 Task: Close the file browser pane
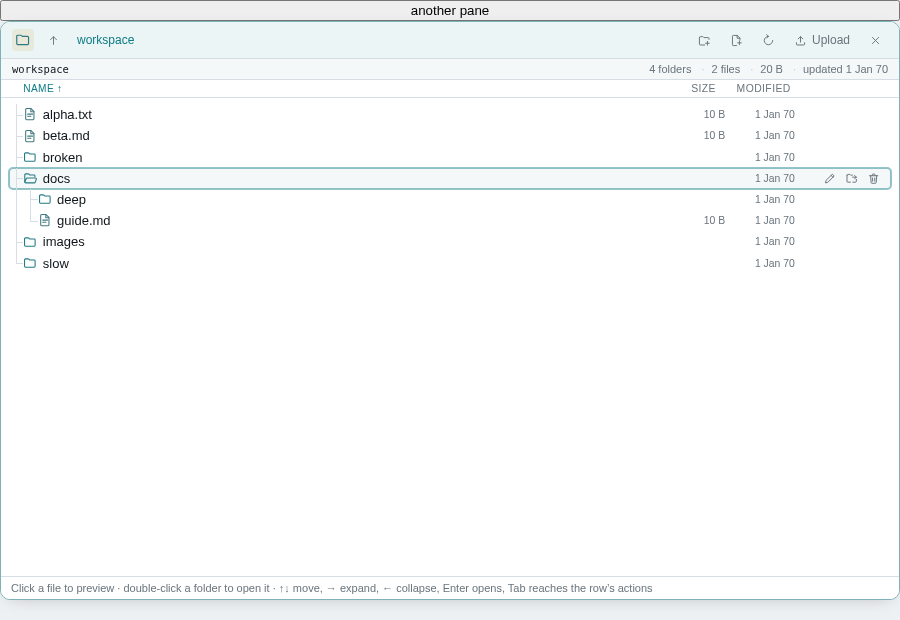tap(875, 40)
